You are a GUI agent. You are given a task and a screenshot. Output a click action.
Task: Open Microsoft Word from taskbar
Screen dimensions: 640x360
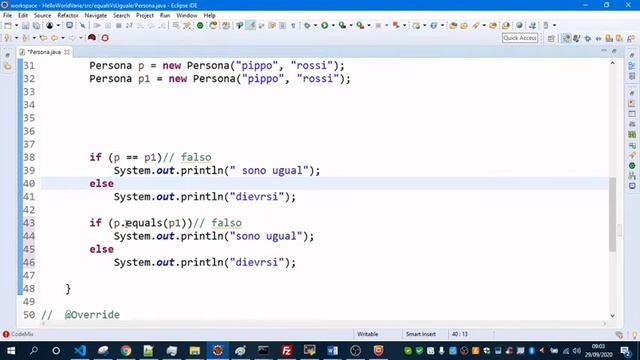(332, 350)
